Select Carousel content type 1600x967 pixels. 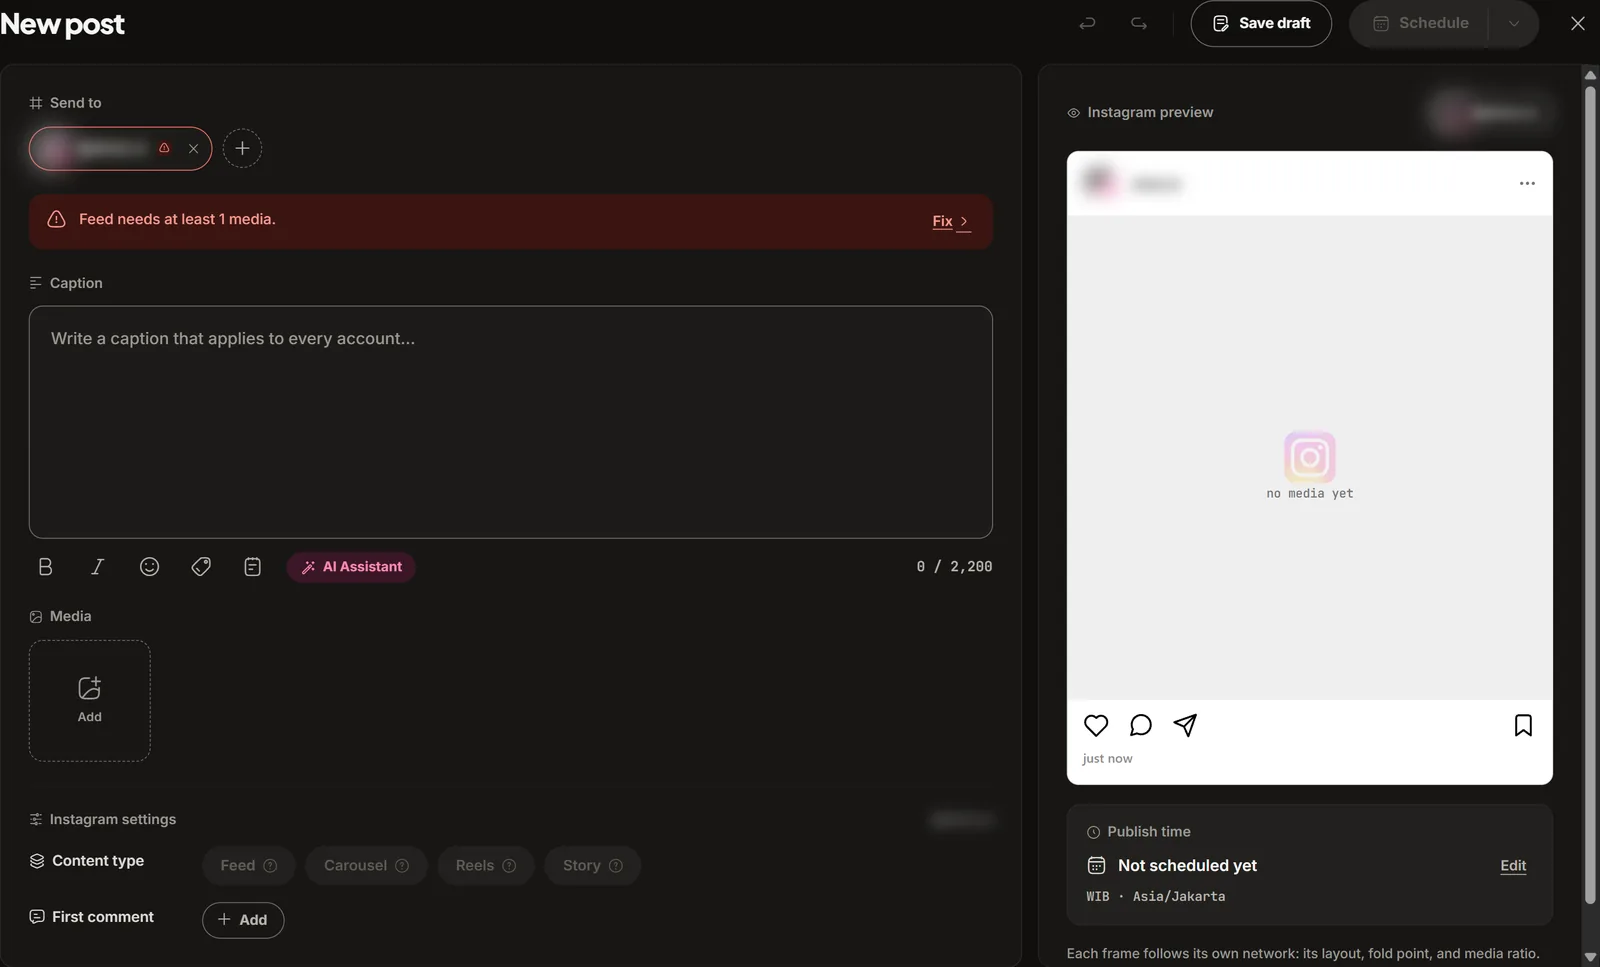366,866
